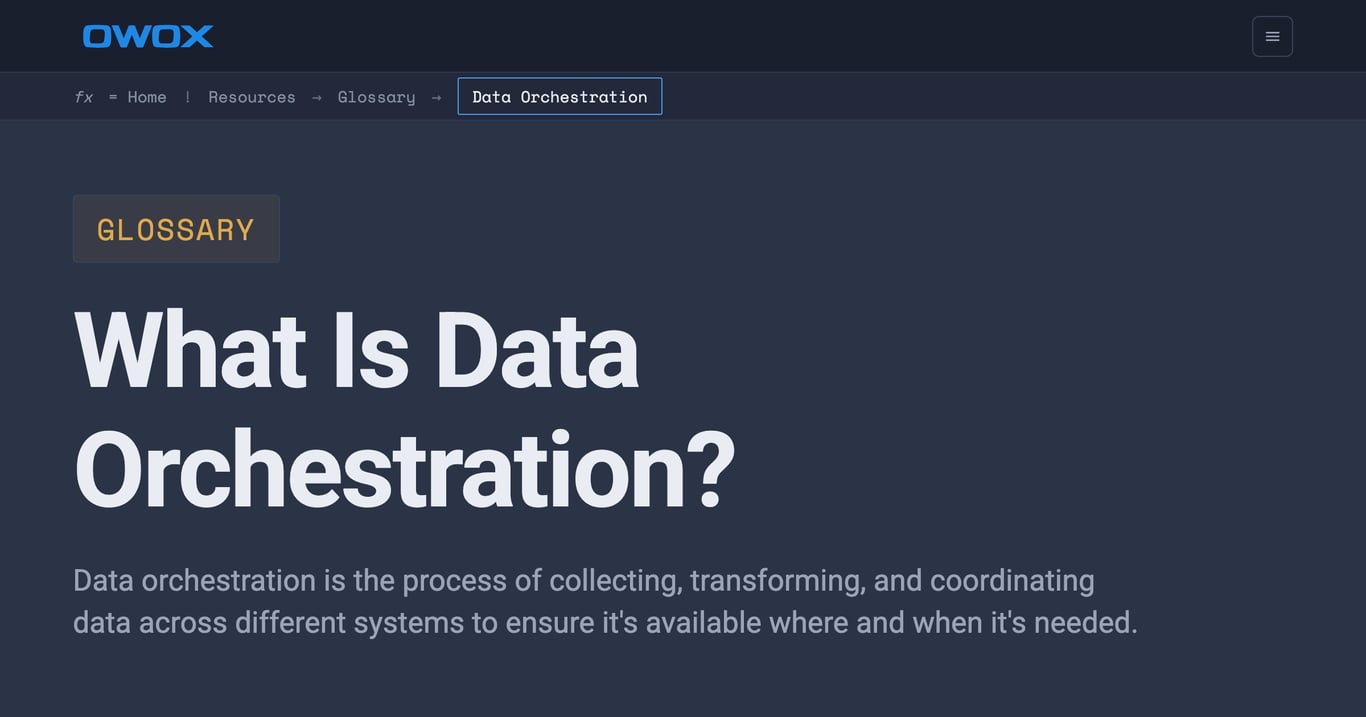Click the OWOX logo

click(148, 36)
